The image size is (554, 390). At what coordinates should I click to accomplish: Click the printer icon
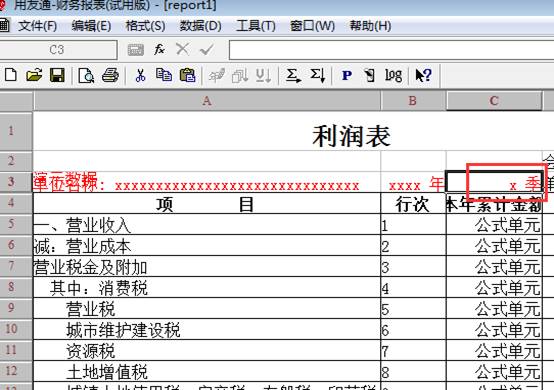110,75
